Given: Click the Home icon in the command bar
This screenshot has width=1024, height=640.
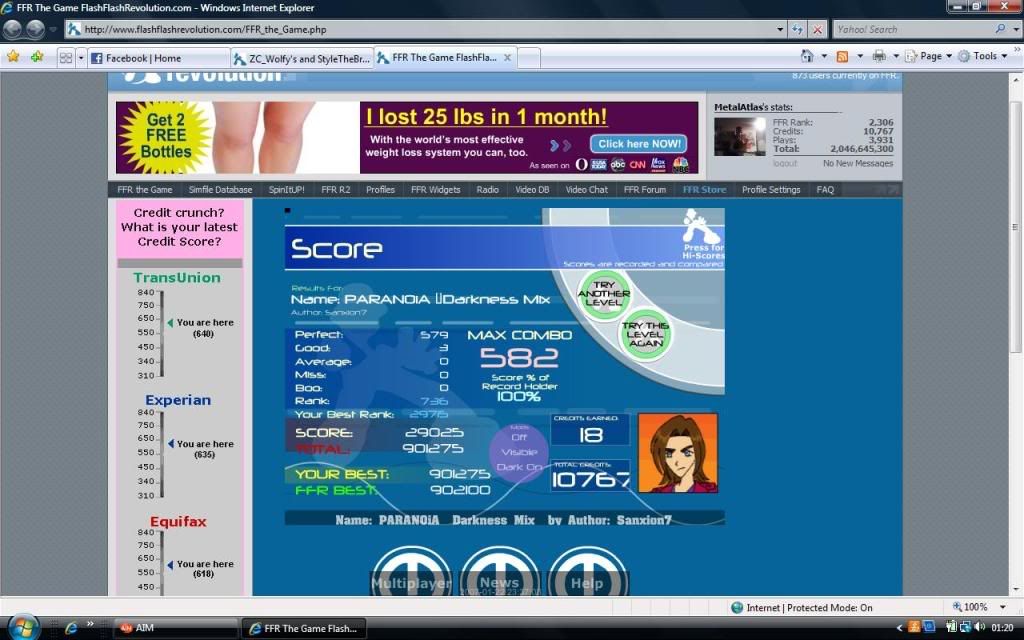Looking at the screenshot, I should click(807, 57).
